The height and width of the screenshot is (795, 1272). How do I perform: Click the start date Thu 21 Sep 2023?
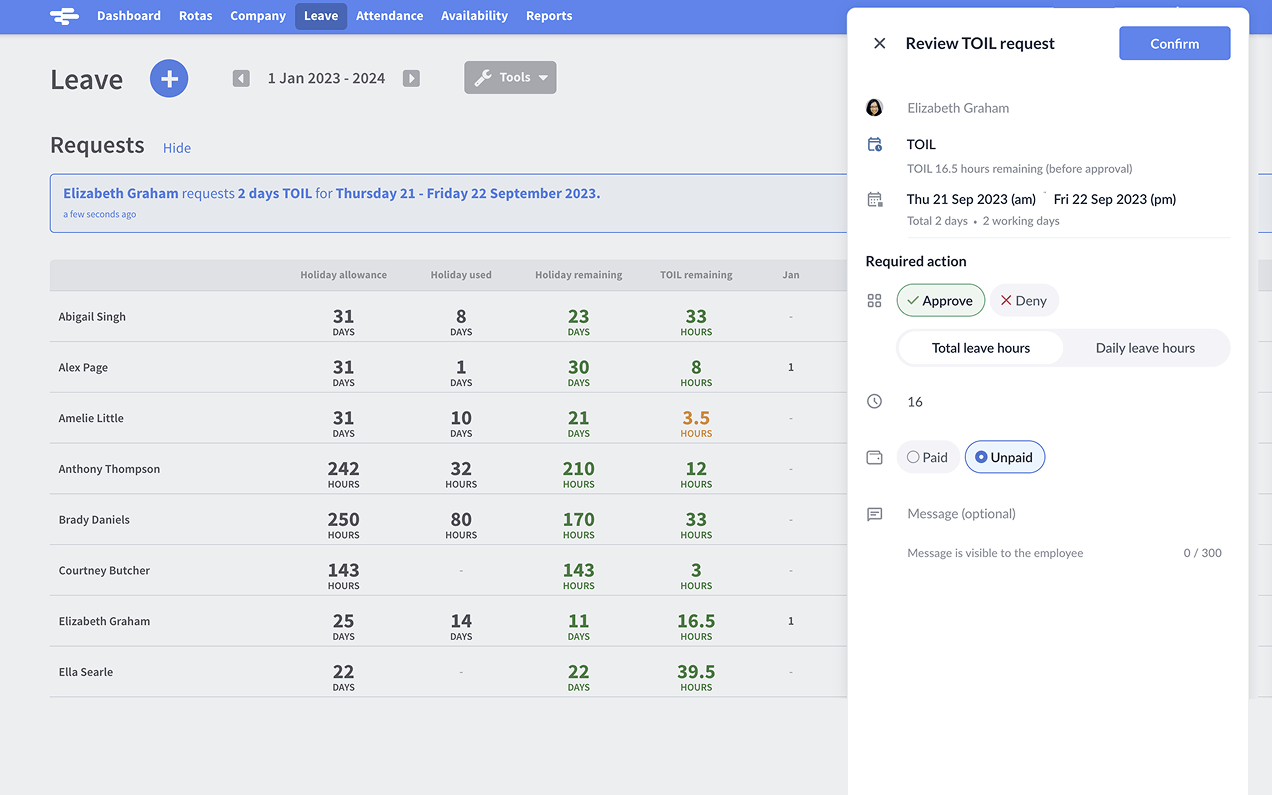point(971,199)
